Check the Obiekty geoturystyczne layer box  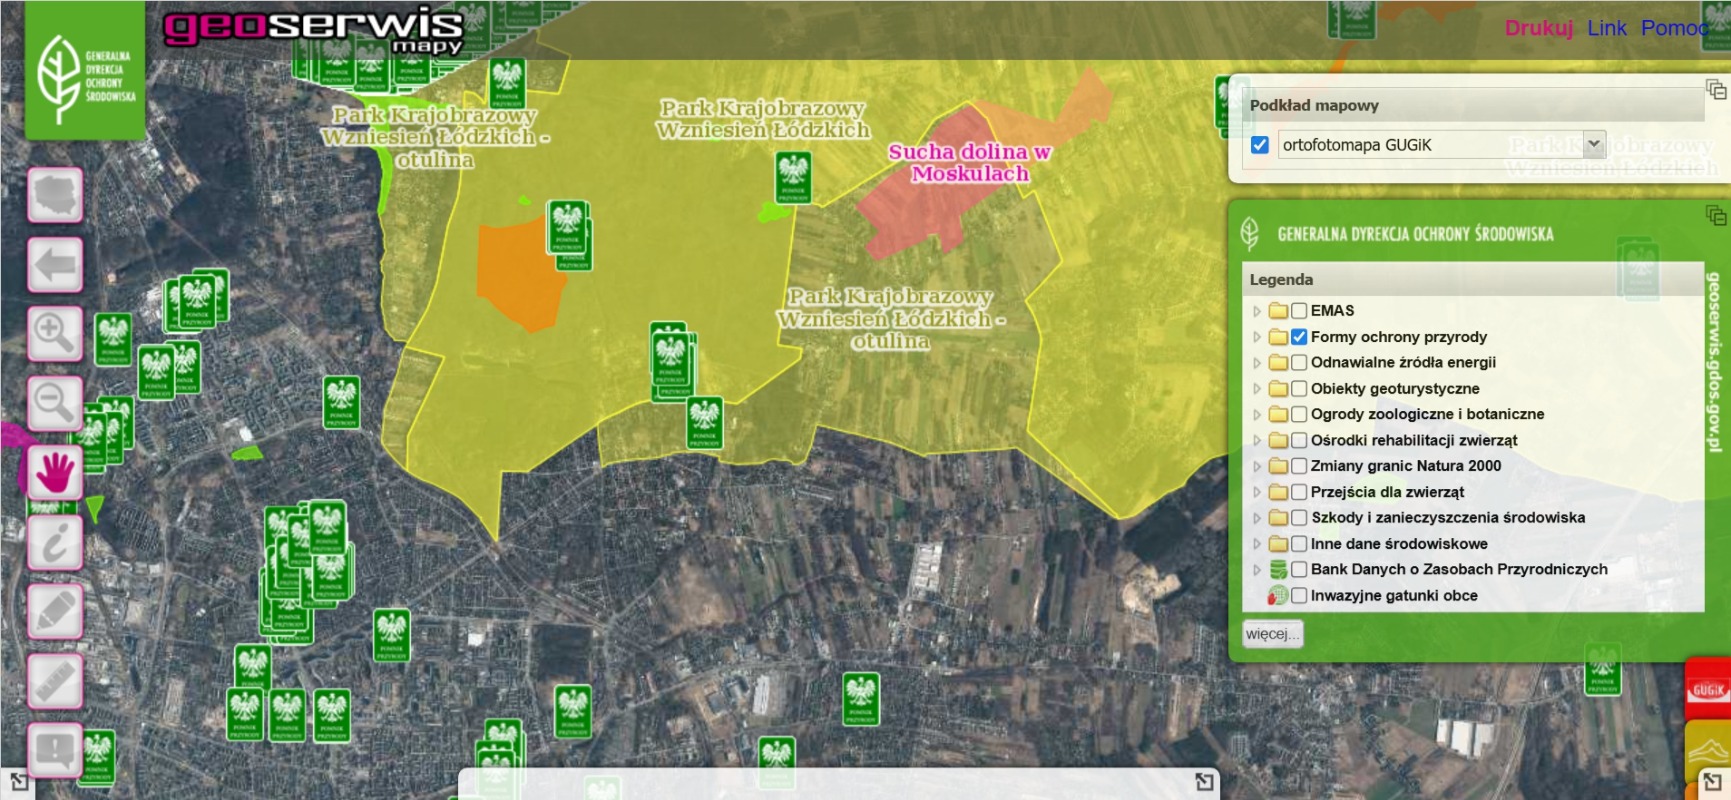(x=1299, y=388)
